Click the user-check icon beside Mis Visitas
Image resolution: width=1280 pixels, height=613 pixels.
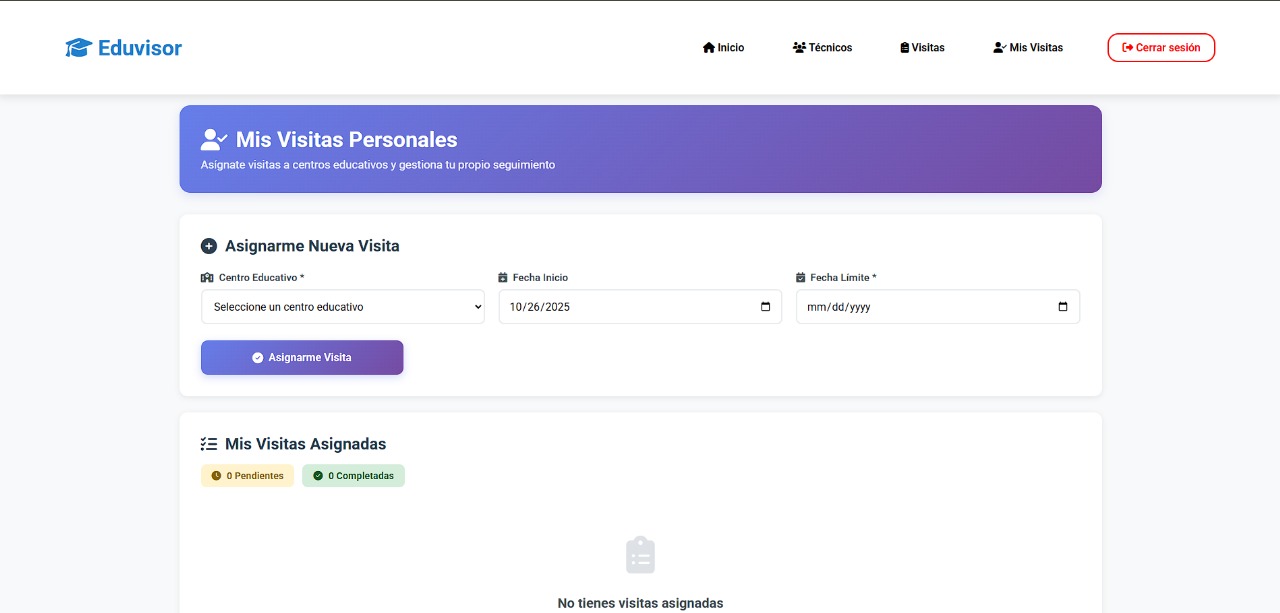pos(999,48)
